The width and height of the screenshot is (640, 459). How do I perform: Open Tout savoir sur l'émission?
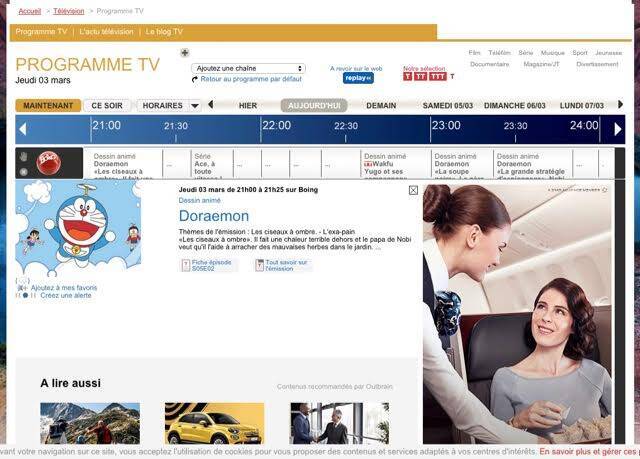coord(282,265)
